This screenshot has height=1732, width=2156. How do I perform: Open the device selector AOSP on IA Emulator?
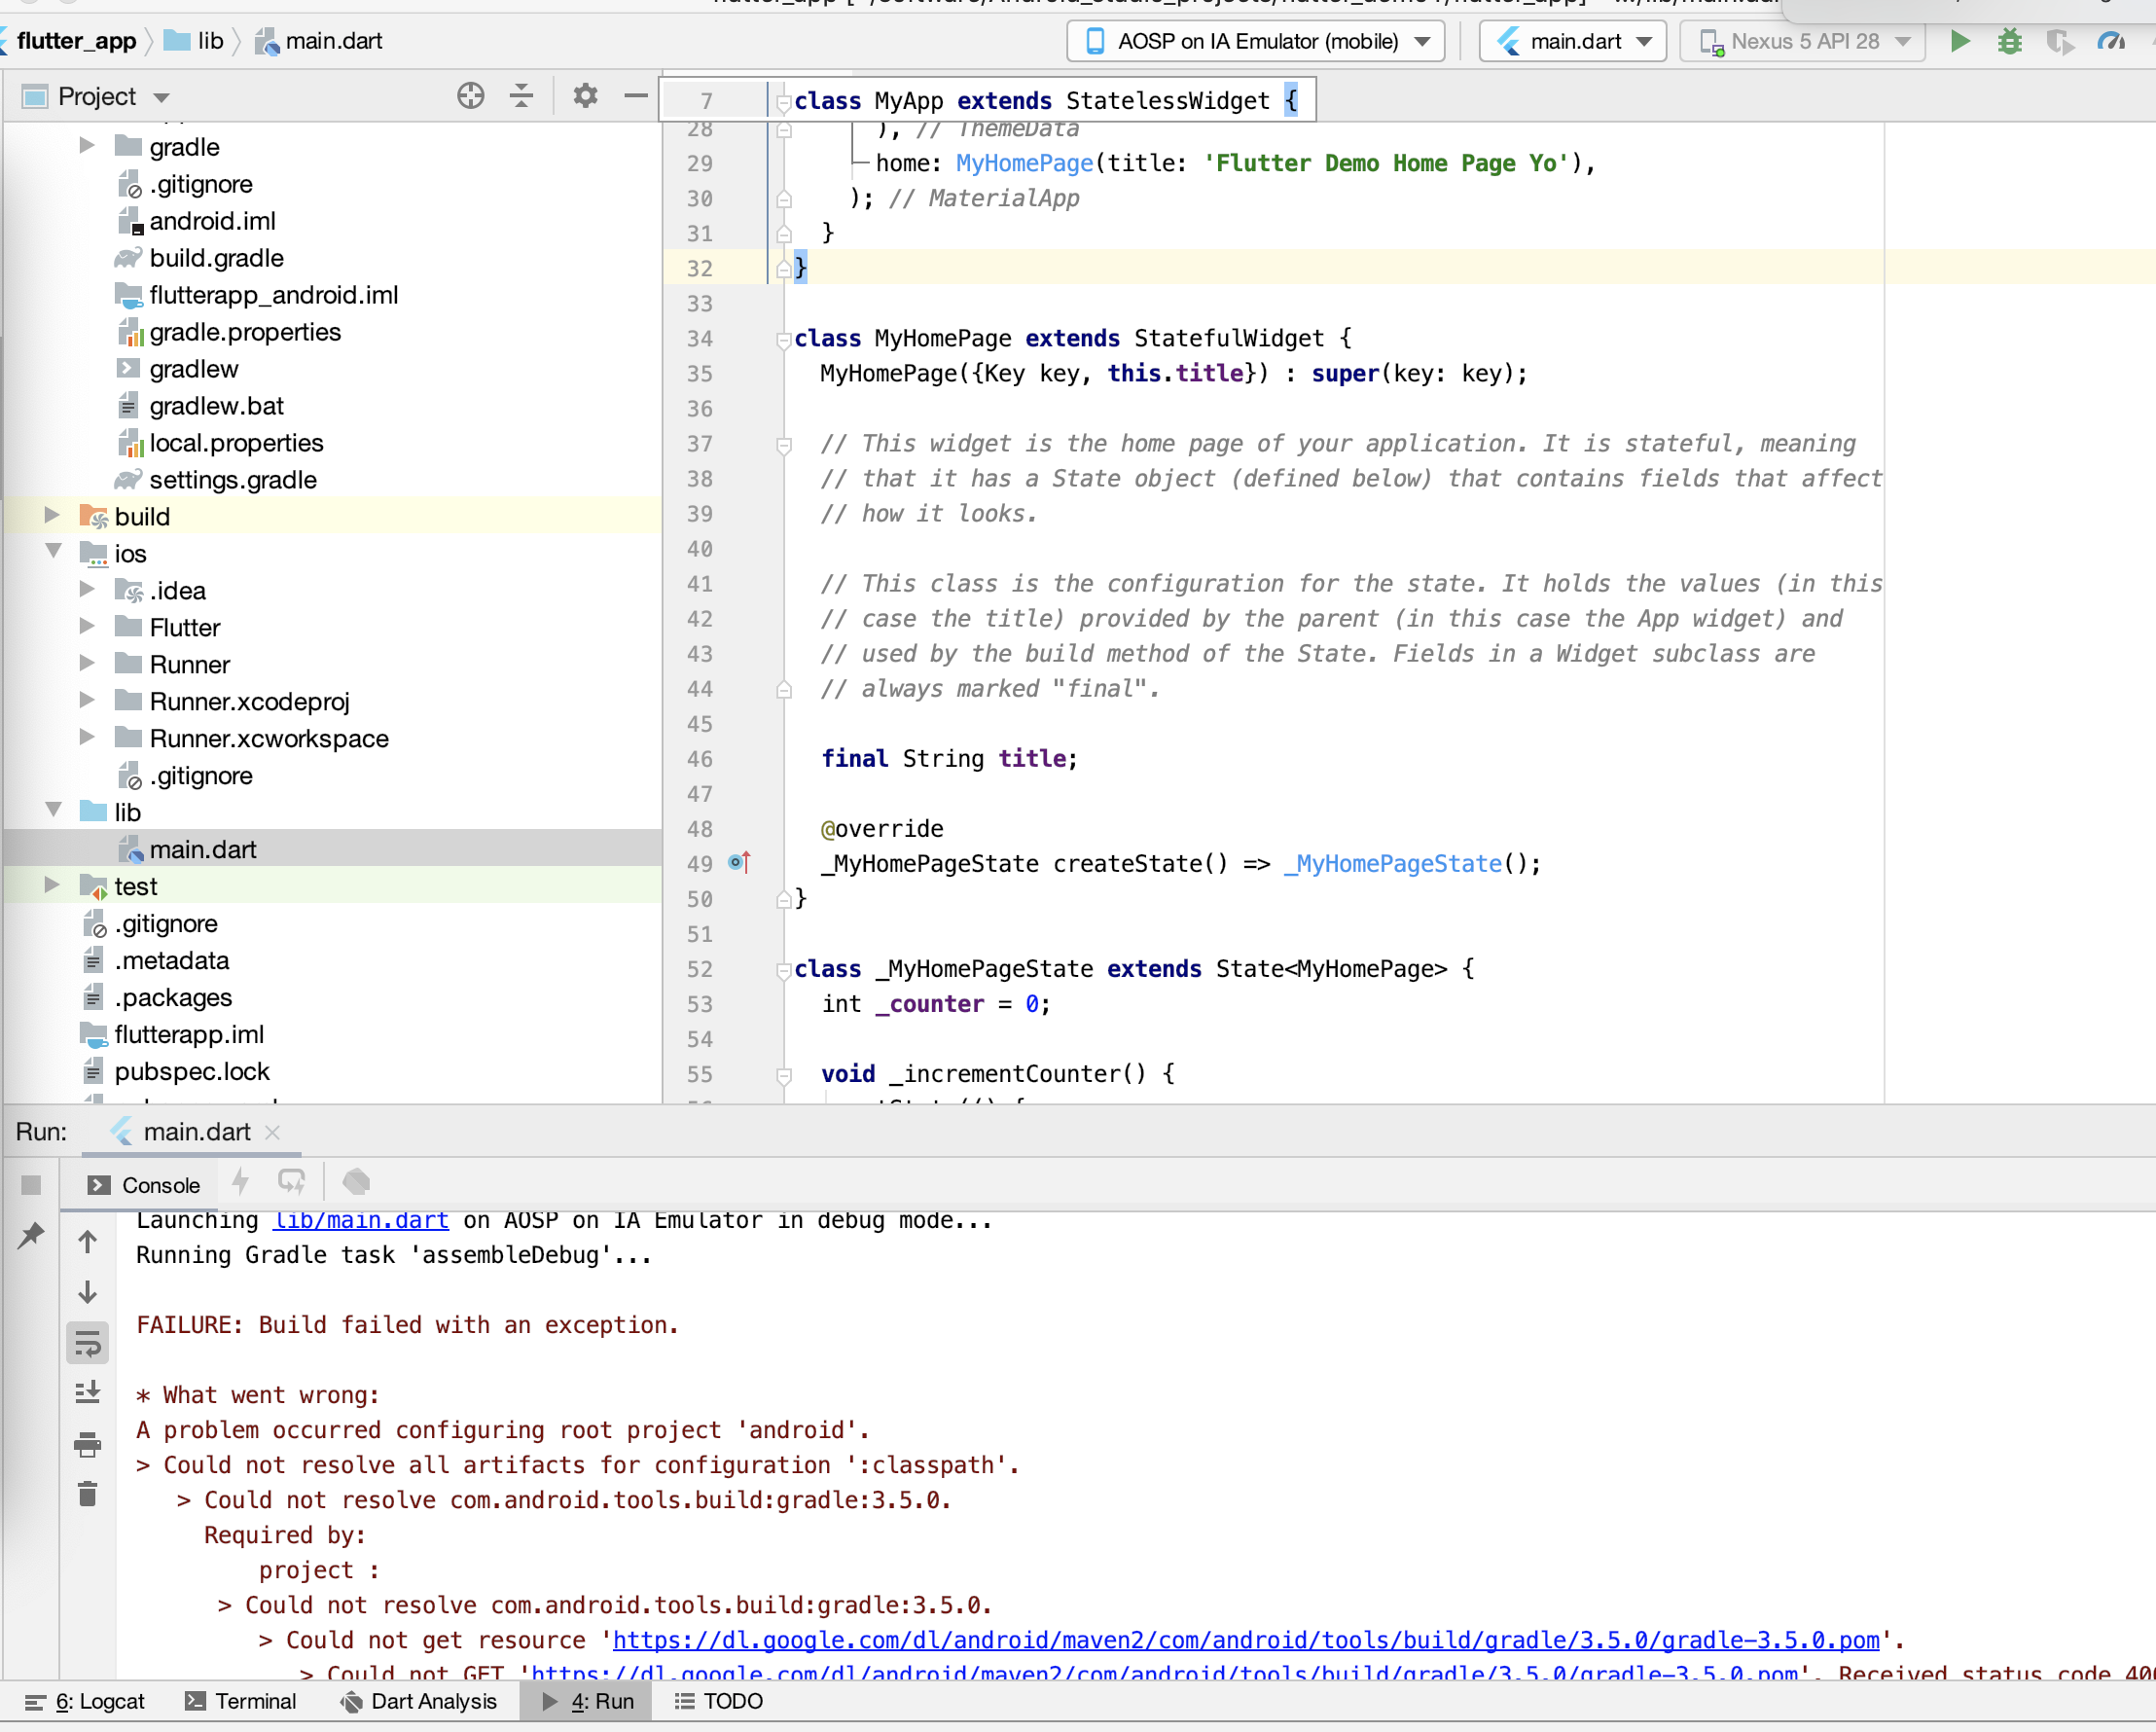click(x=1256, y=41)
